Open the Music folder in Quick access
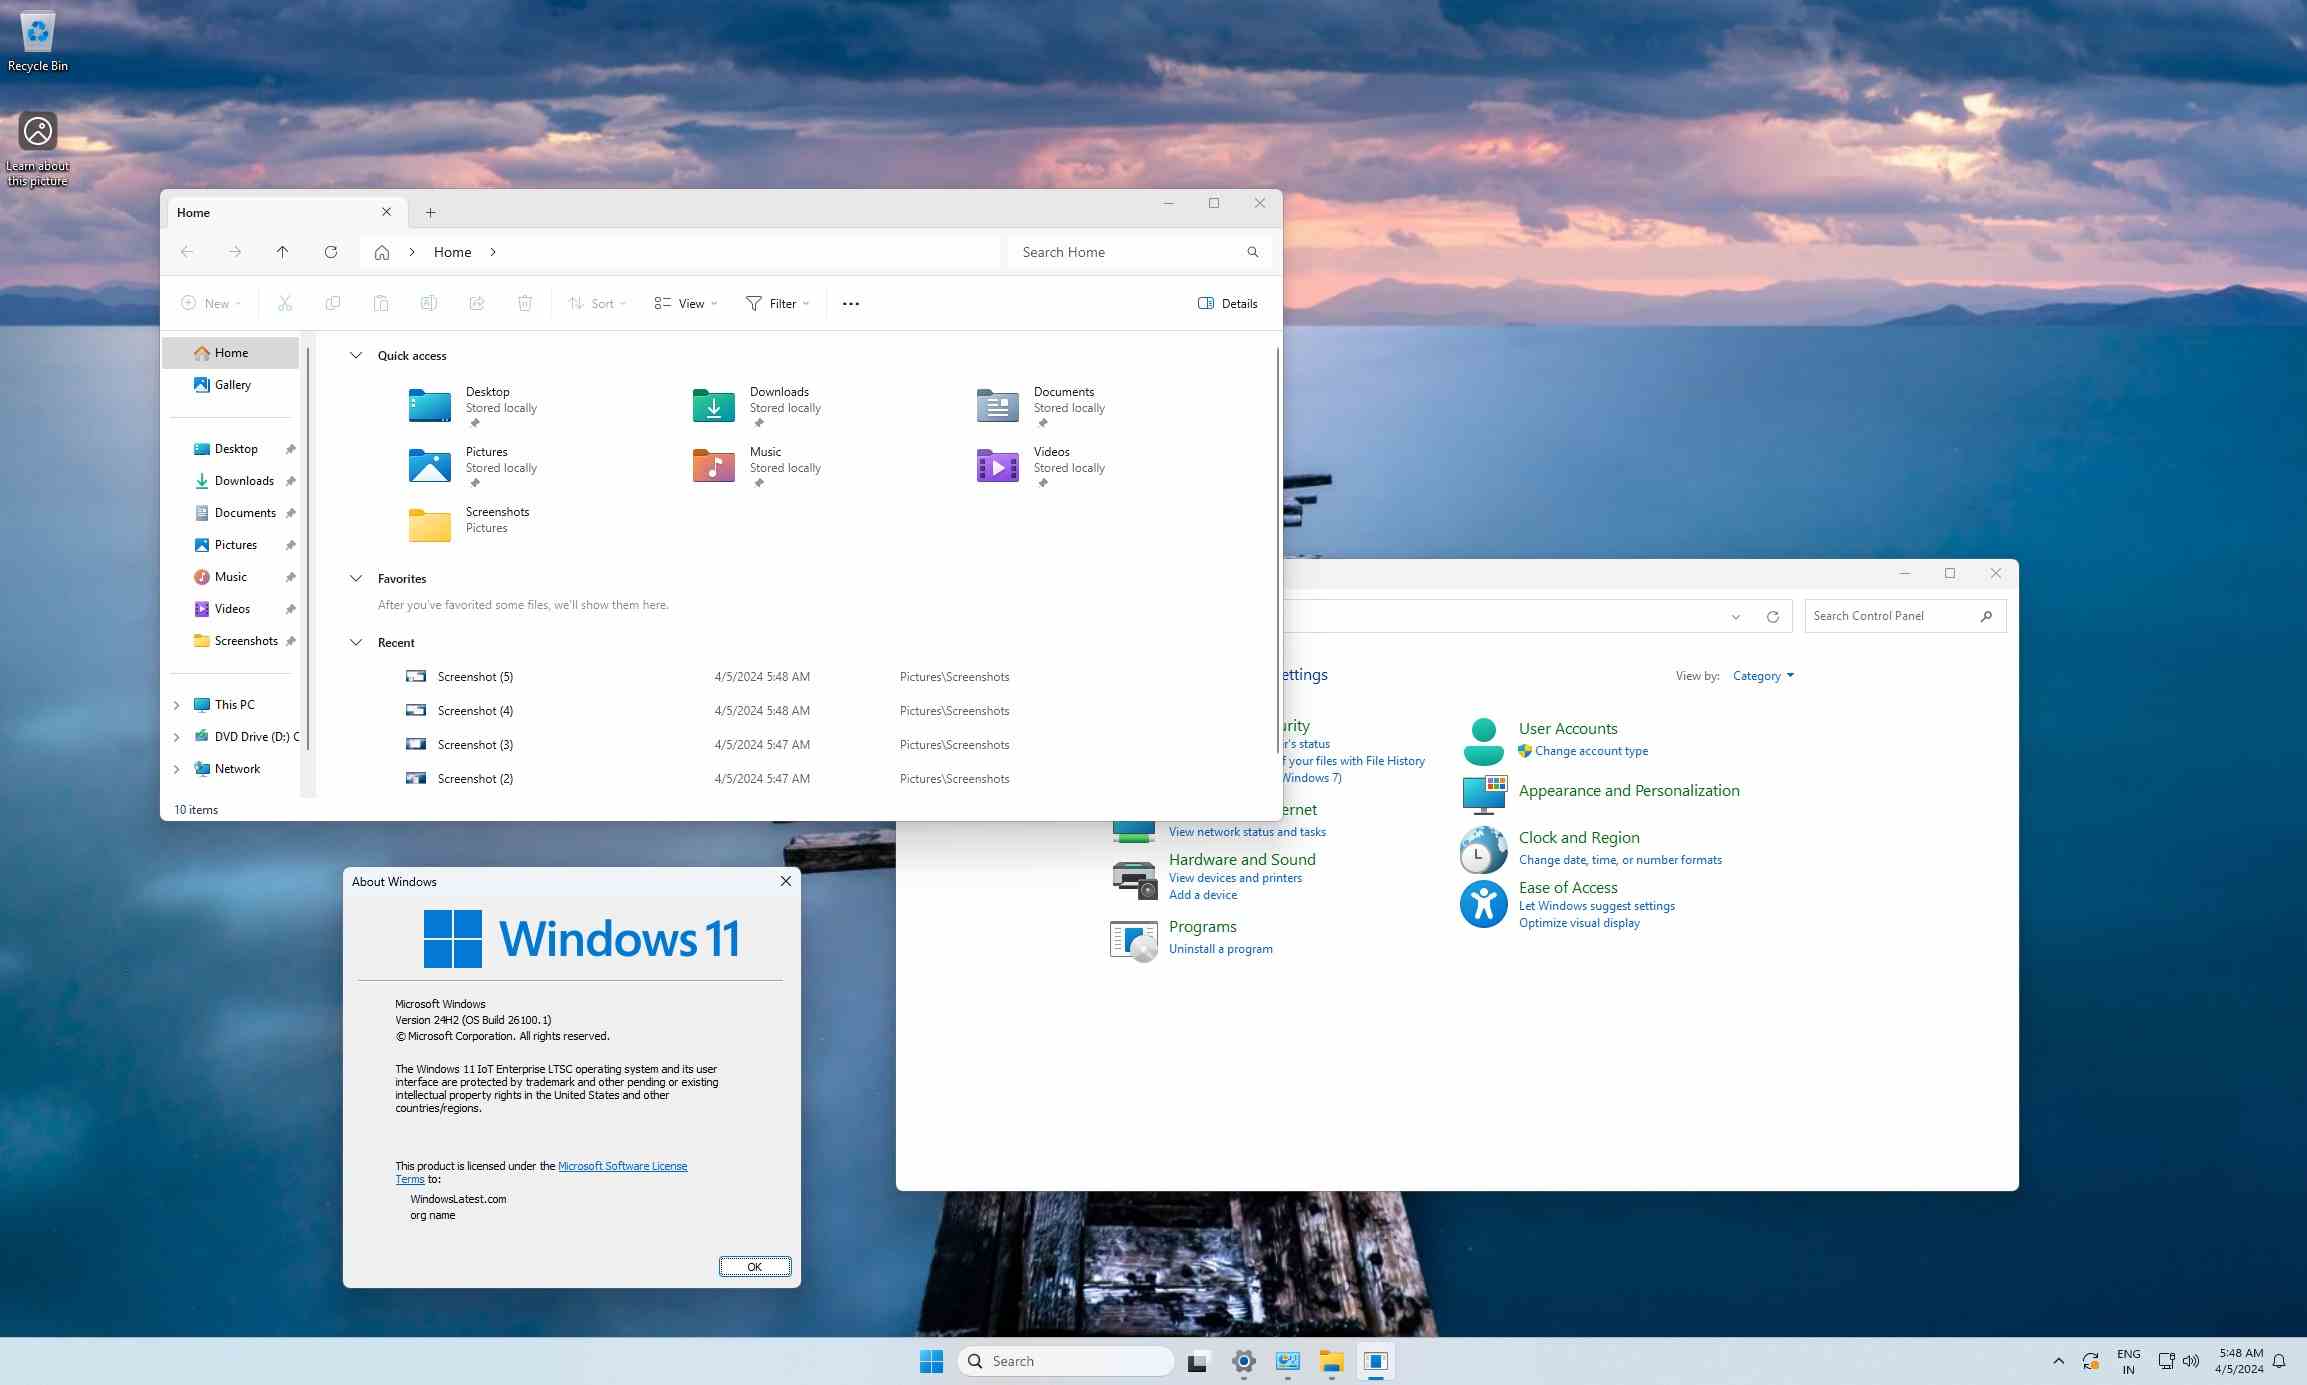This screenshot has height=1385, width=2307. [x=713, y=466]
